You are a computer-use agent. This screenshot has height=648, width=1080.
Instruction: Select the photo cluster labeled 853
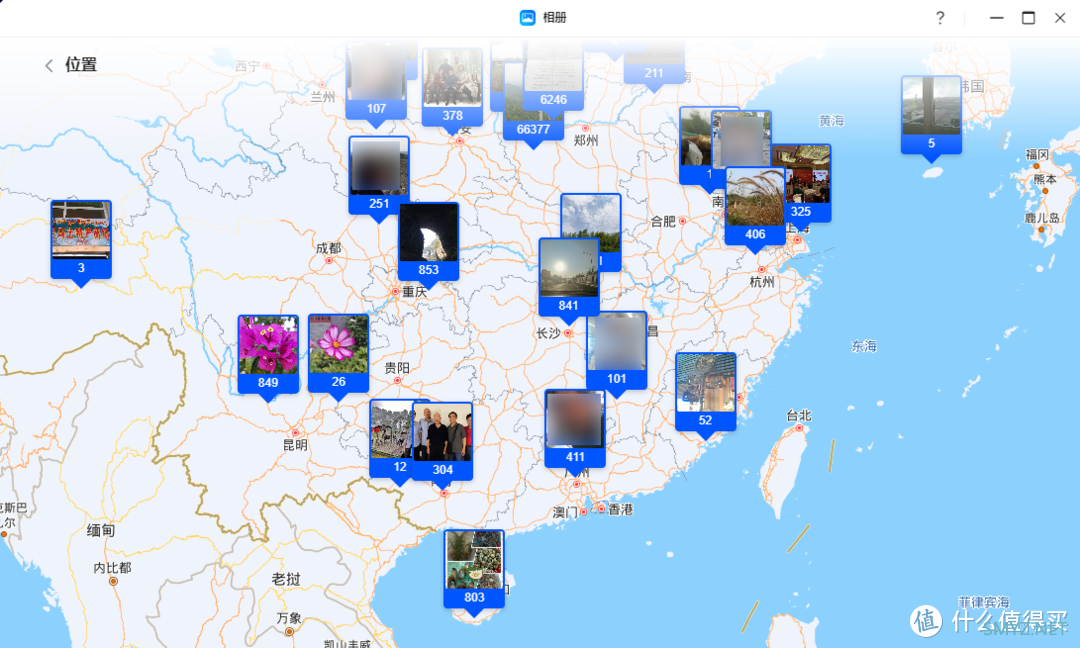coord(429,238)
